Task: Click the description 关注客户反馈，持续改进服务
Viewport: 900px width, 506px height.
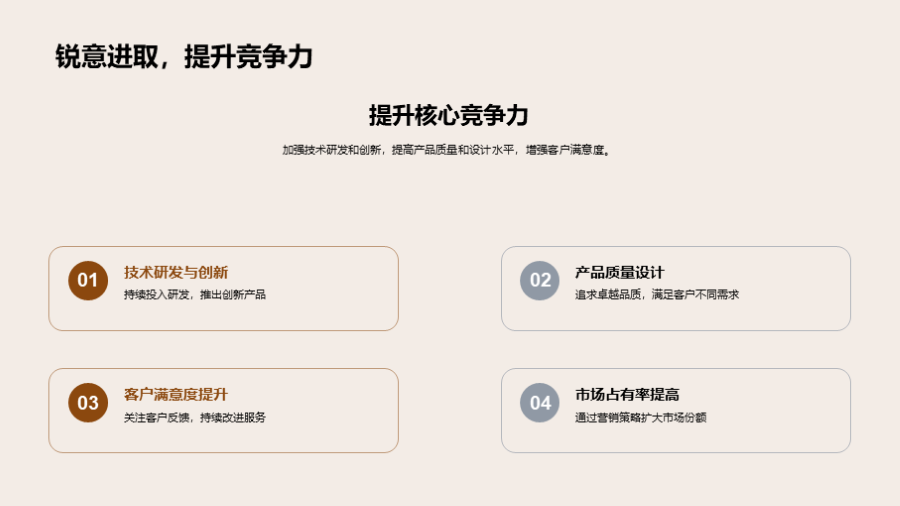Action: click(x=195, y=417)
